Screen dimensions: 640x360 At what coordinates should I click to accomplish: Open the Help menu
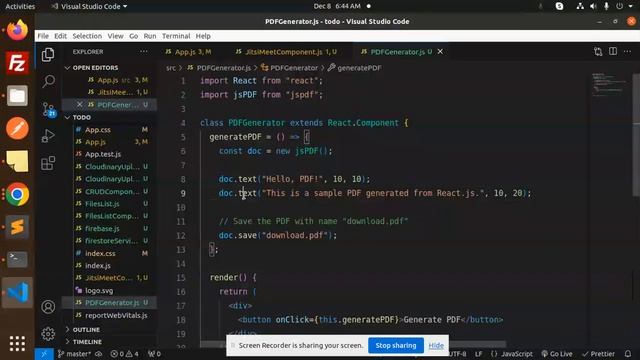click(x=203, y=36)
